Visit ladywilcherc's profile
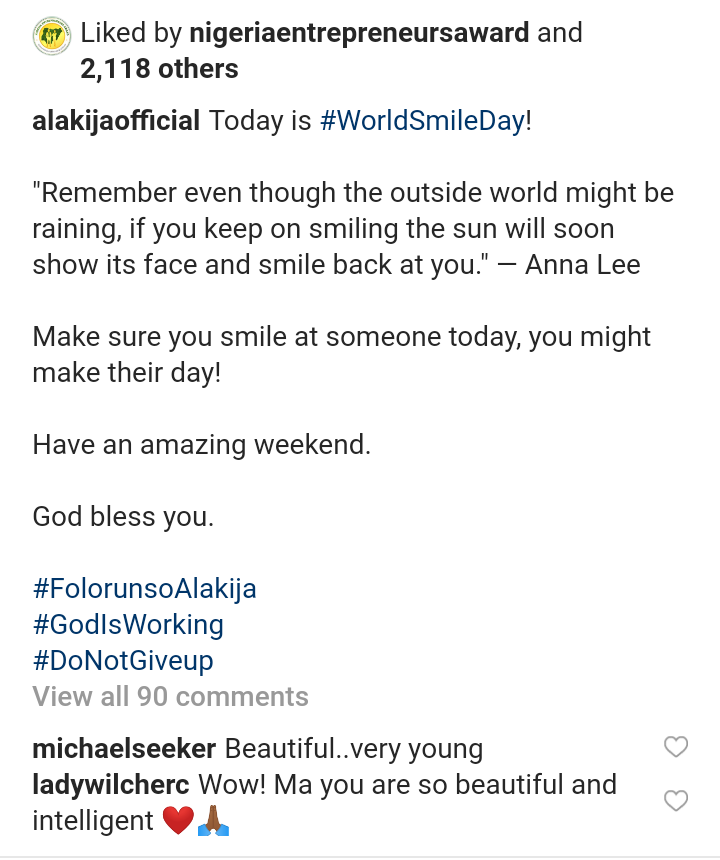The height and width of the screenshot is (860, 720). point(113,784)
